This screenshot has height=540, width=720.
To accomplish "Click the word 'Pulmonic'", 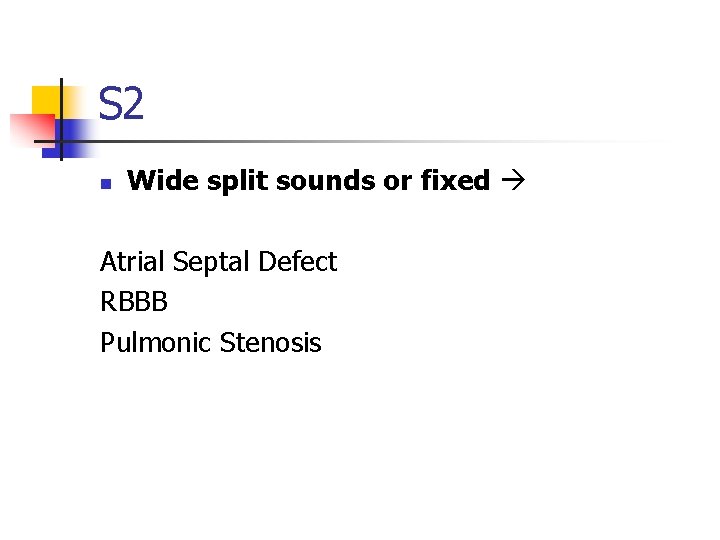I will point(155,343).
